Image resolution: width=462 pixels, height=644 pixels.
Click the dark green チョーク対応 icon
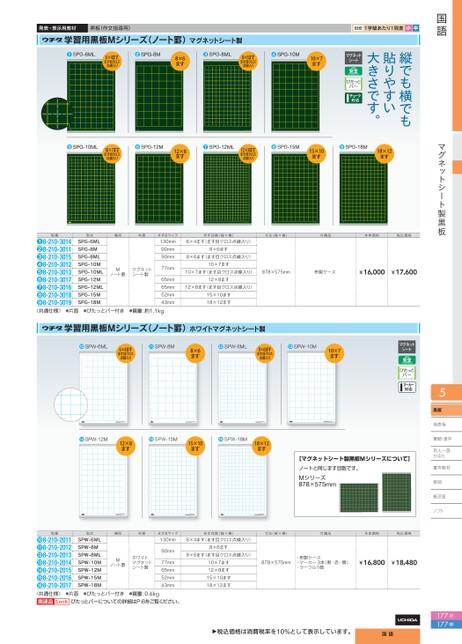353,98
